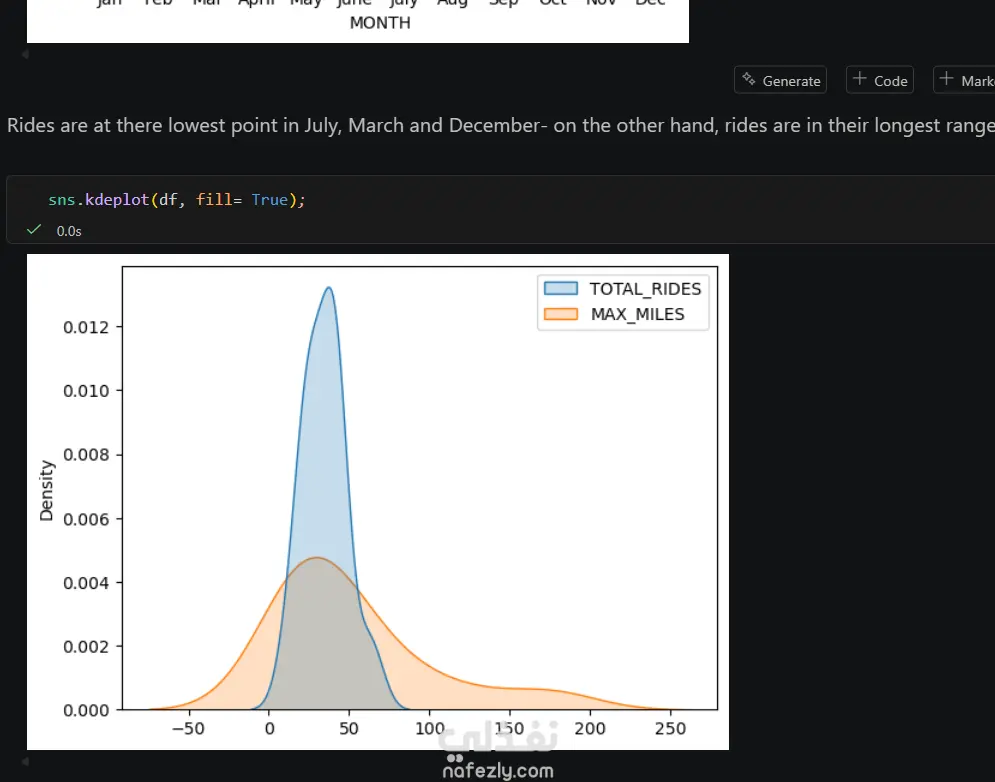Viewport: 995px width, 782px height.
Task: Click the 0.010 y-axis tick label
Action: click(x=86, y=391)
